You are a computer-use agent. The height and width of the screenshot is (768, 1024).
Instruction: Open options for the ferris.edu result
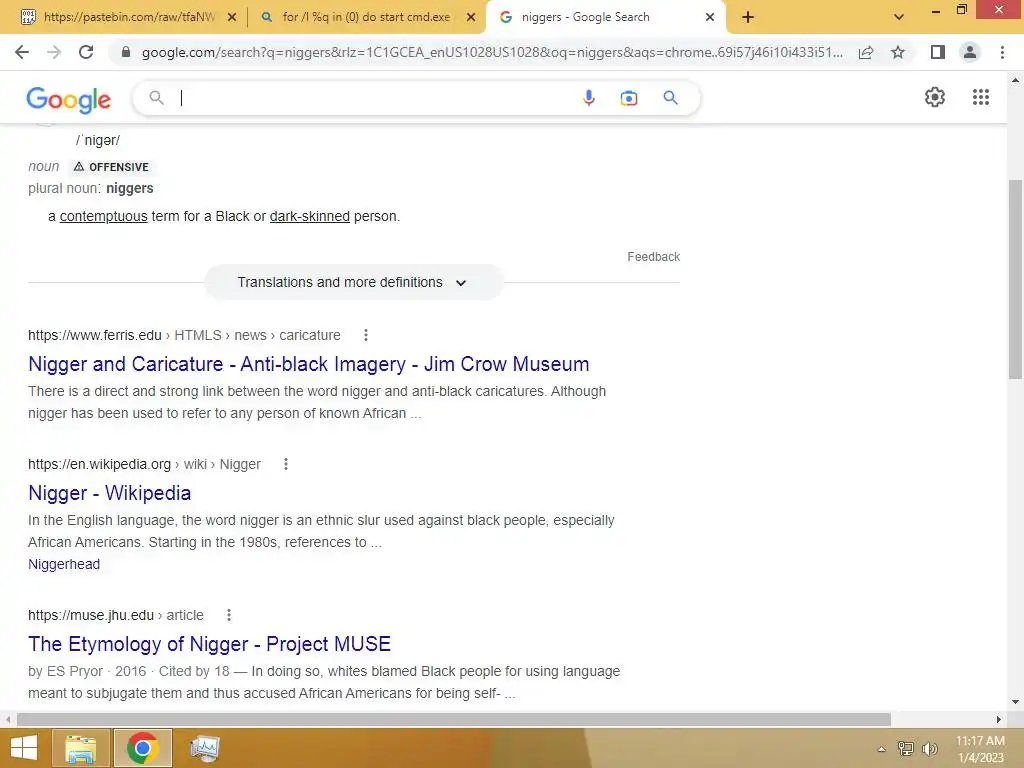click(366, 335)
